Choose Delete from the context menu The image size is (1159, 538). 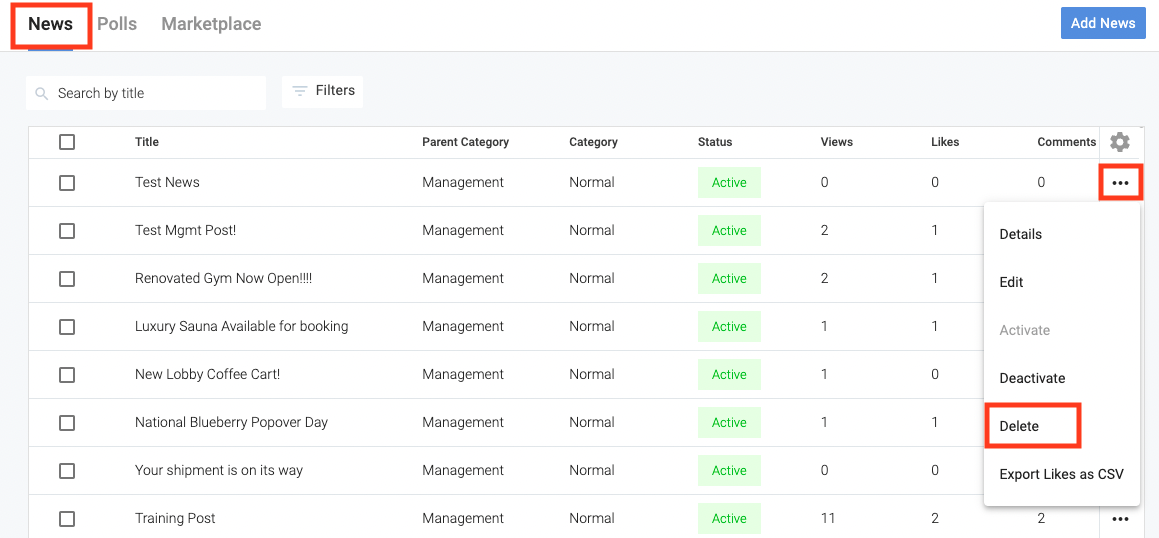tap(1019, 426)
